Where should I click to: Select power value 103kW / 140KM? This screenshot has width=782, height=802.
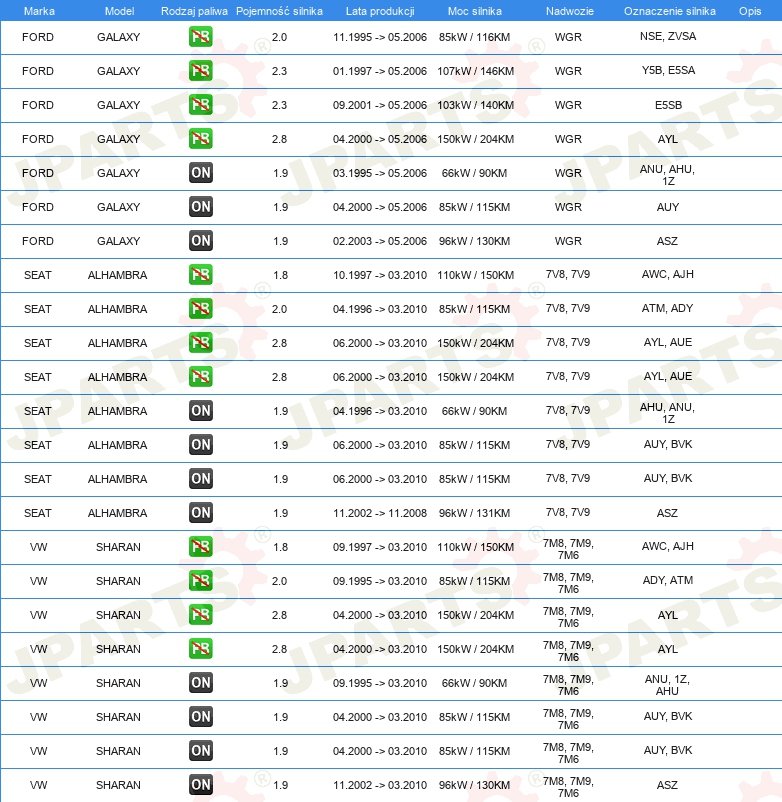475,105
